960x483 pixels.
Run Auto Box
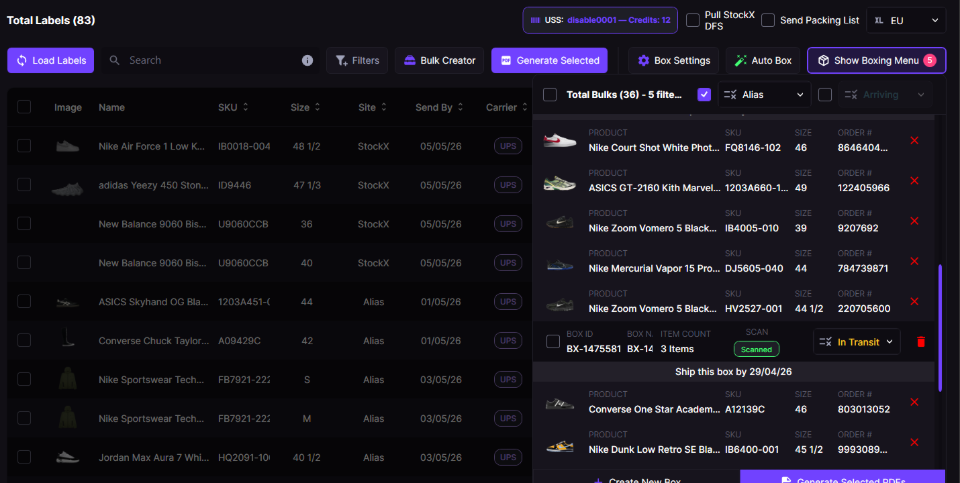coord(763,61)
